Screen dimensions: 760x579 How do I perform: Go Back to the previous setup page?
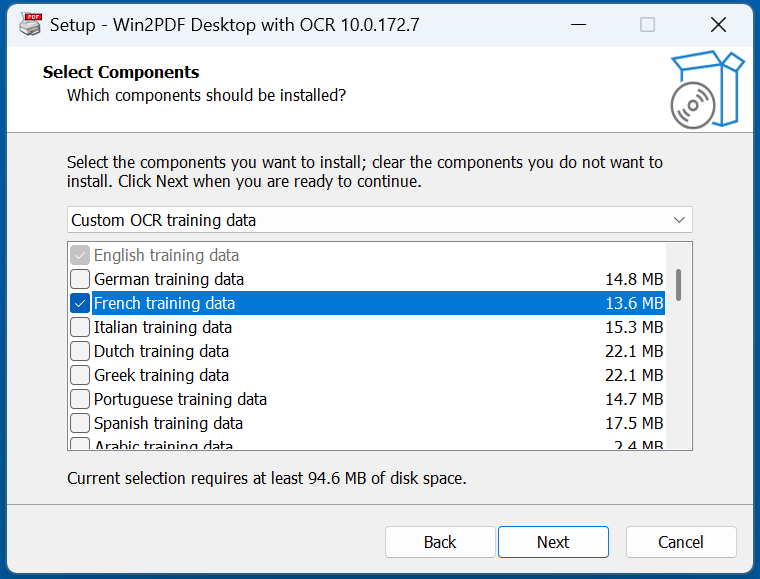coord(440,542)
